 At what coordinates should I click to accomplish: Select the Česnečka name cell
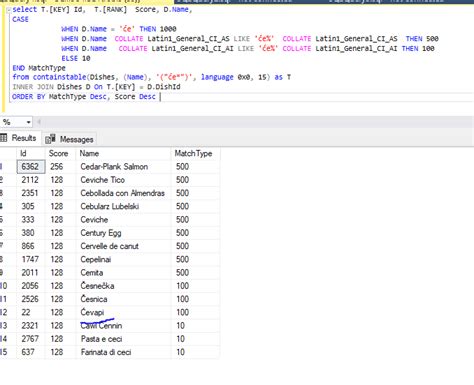click(x=124, y=286)
